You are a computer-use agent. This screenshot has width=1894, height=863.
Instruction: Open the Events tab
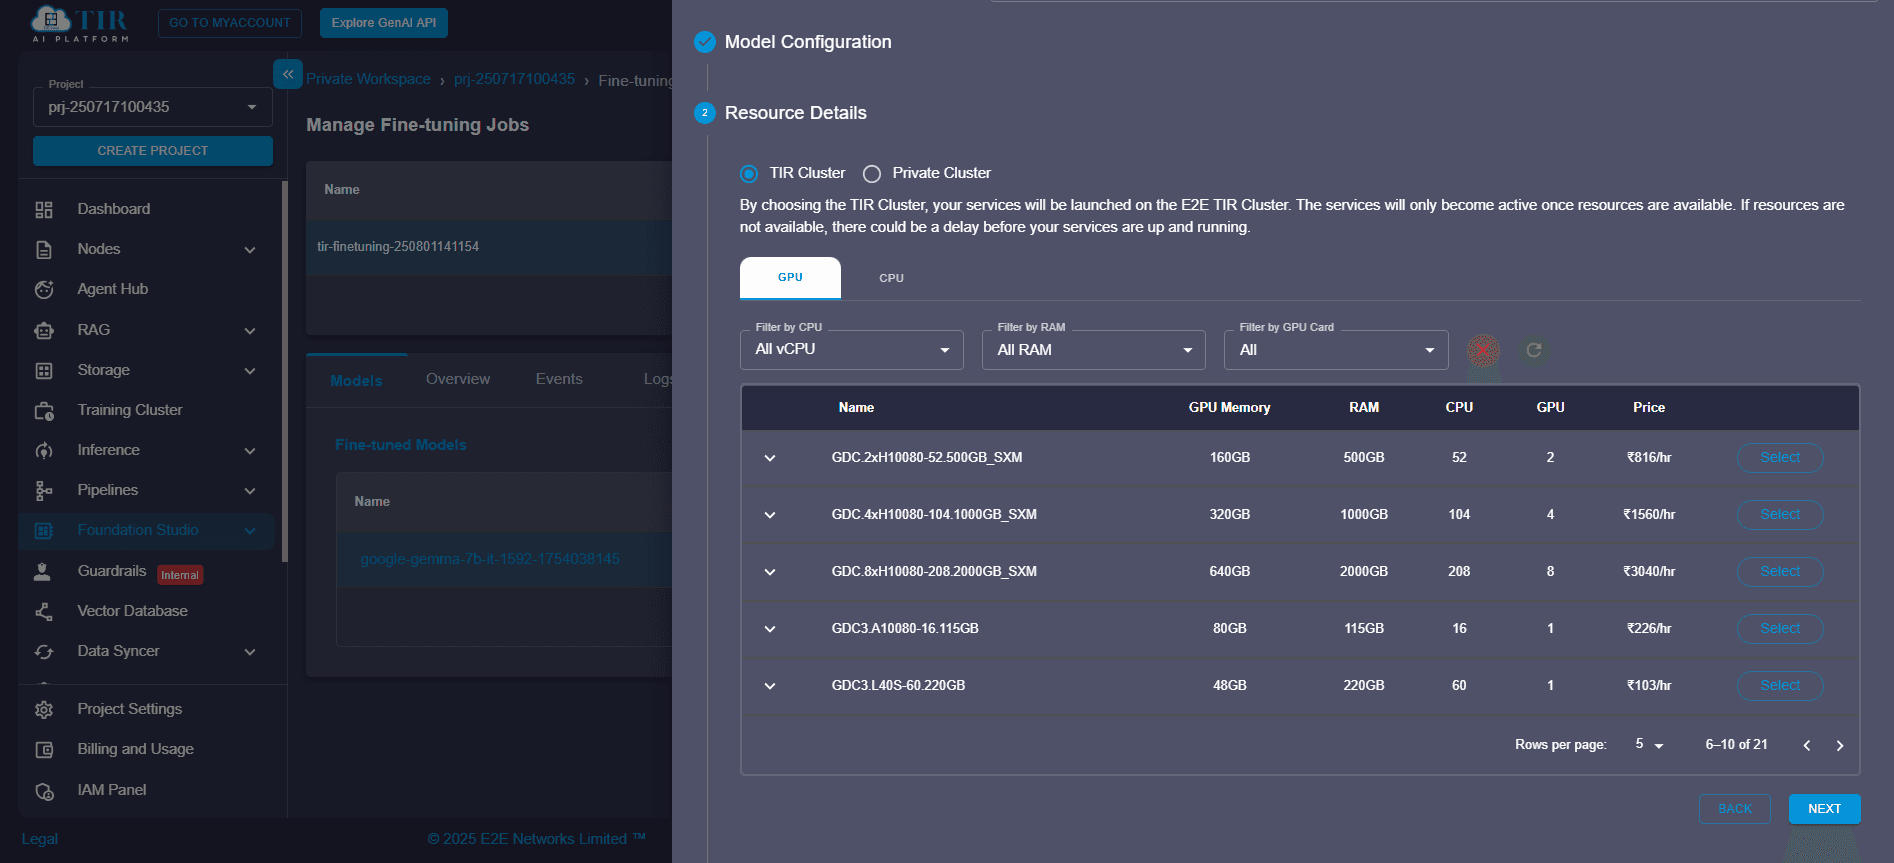coord(559,380)
